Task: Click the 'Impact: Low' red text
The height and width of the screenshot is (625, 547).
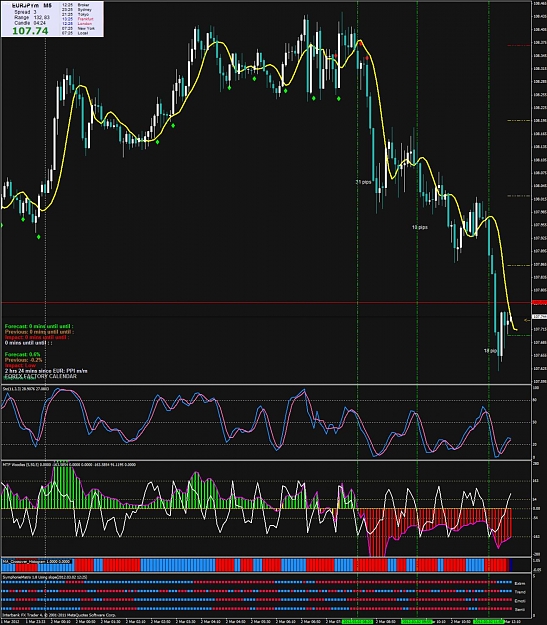Action: [20, 365]
